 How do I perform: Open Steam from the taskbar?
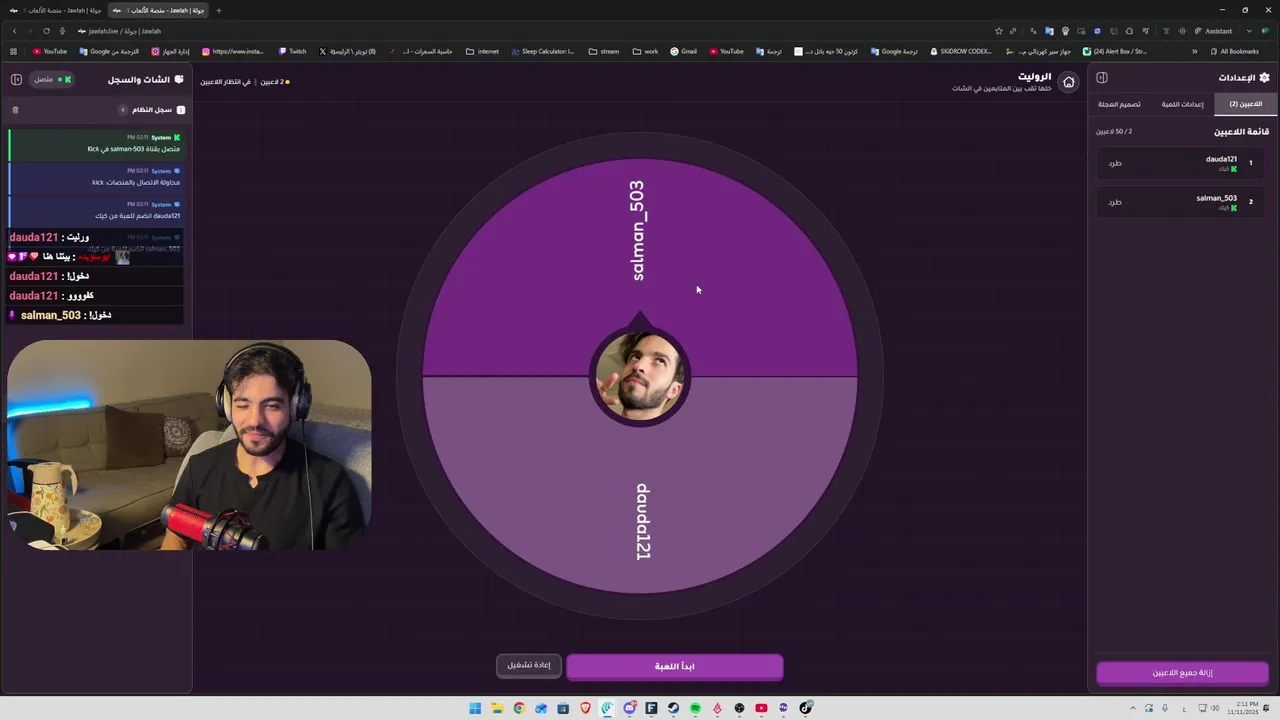673,708
